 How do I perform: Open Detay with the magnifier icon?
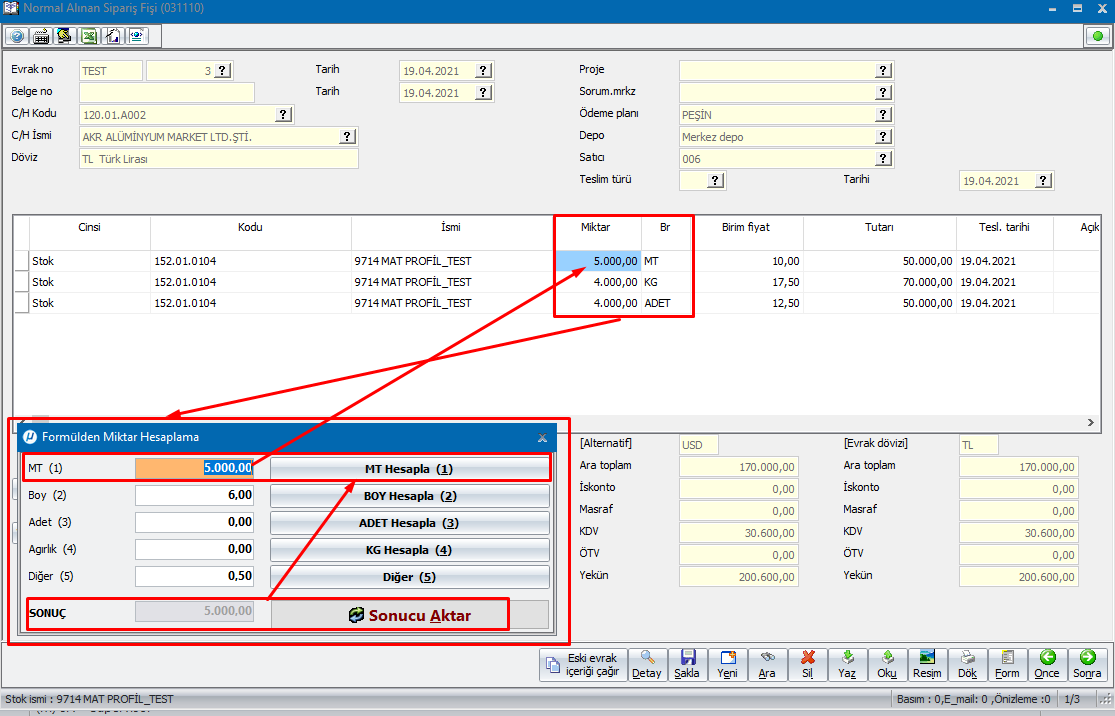point(647,666)
